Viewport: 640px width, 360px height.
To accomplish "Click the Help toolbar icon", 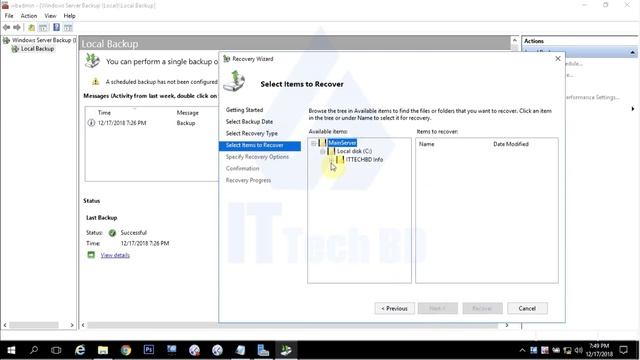I will pyautogui.click(x=56, y=27).
